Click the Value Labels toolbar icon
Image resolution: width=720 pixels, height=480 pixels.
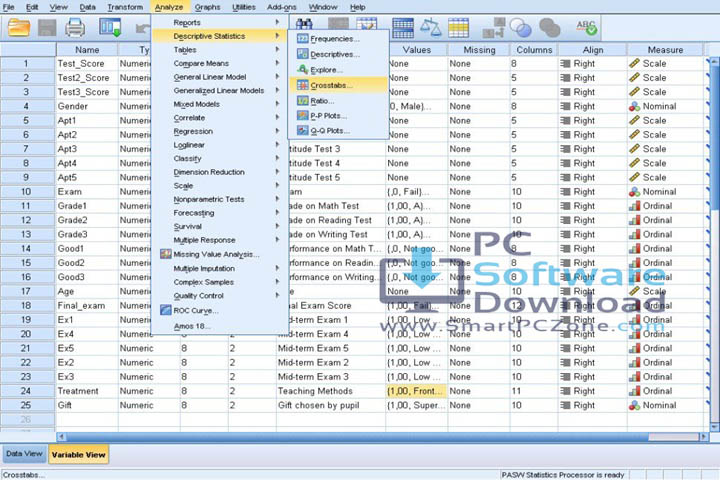[494, 28]
